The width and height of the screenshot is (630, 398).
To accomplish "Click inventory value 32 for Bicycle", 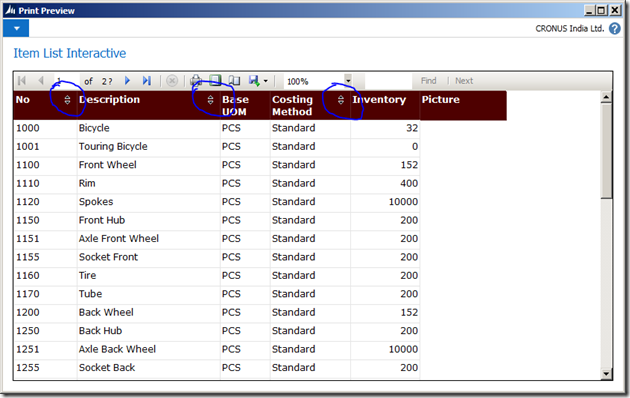I will tap(385, 129).
